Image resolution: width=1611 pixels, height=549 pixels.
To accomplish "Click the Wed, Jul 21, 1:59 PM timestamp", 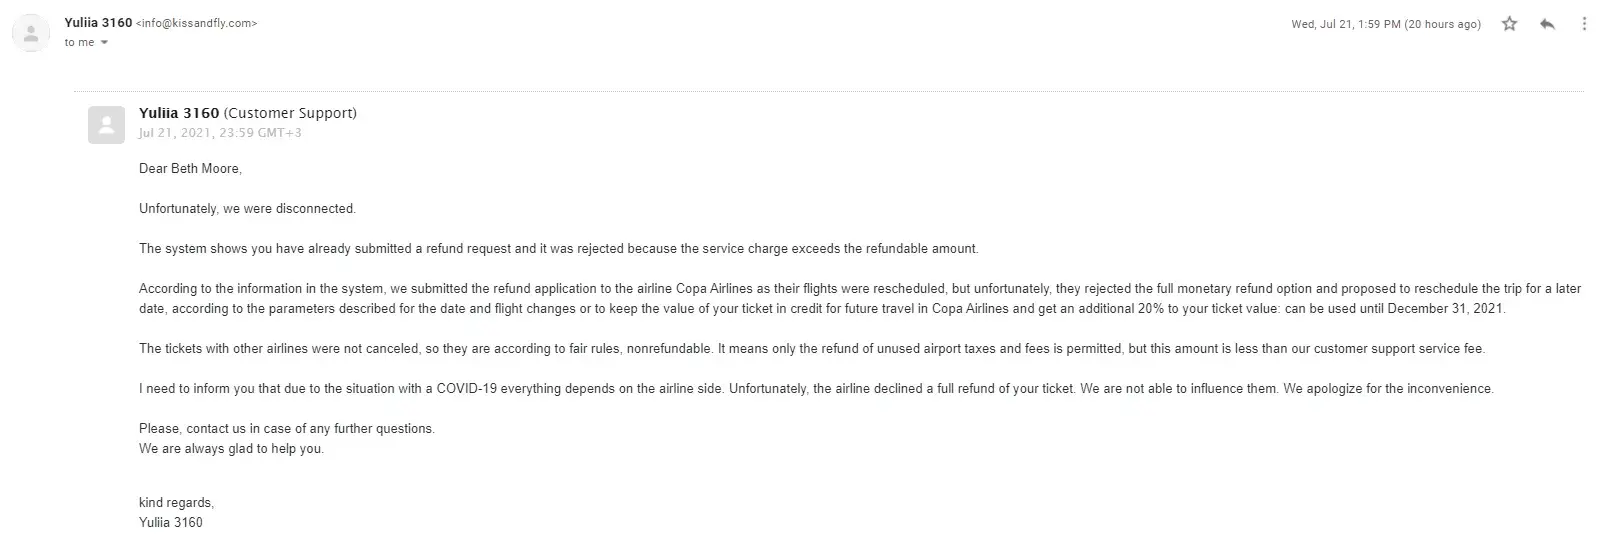I will tap(1385, 24).
